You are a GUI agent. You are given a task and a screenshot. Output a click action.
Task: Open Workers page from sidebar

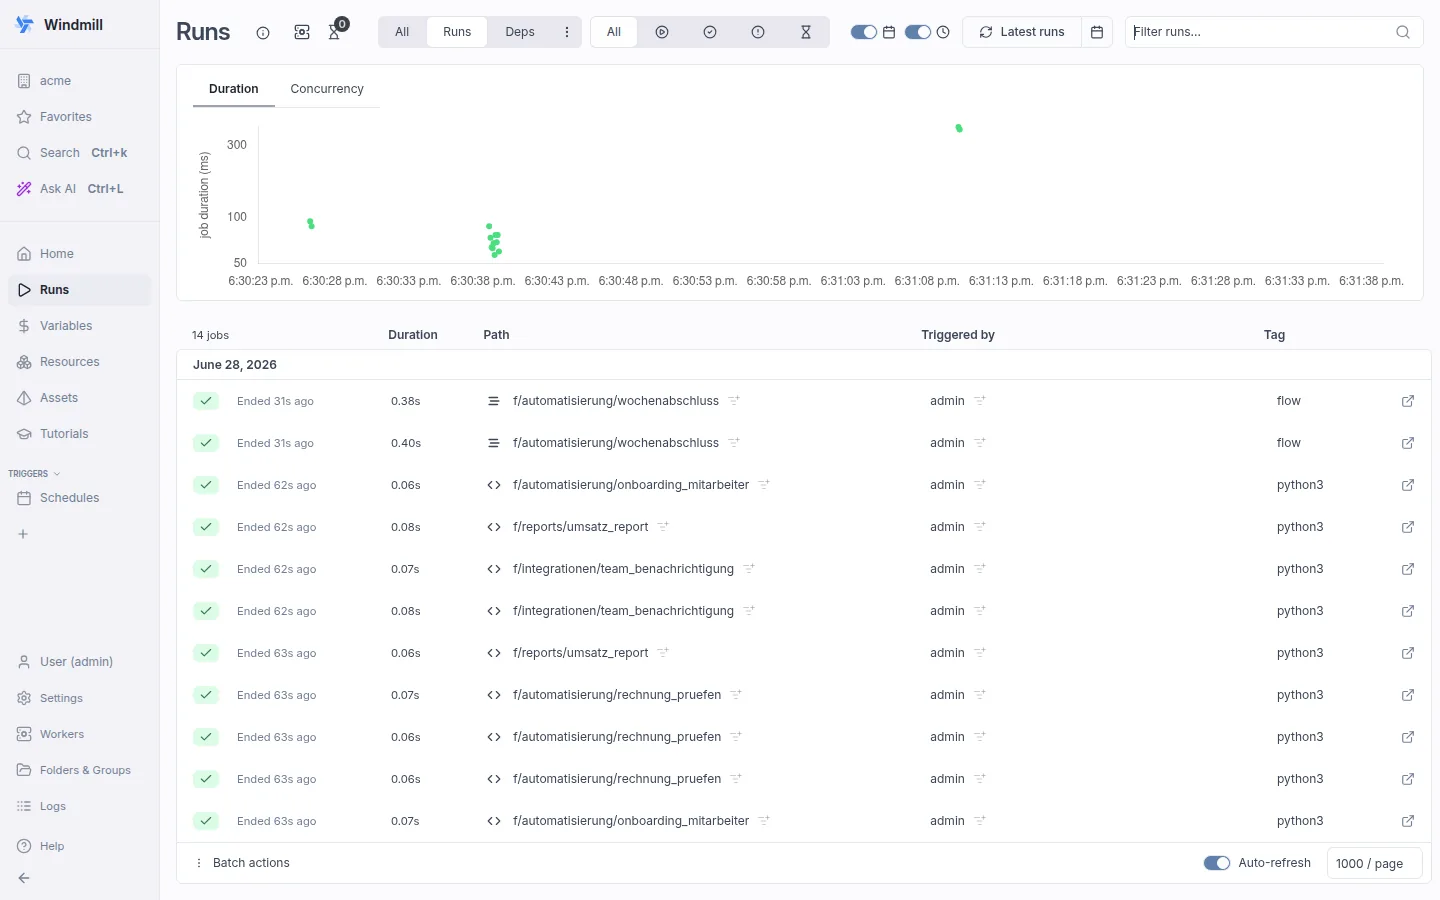62,734
